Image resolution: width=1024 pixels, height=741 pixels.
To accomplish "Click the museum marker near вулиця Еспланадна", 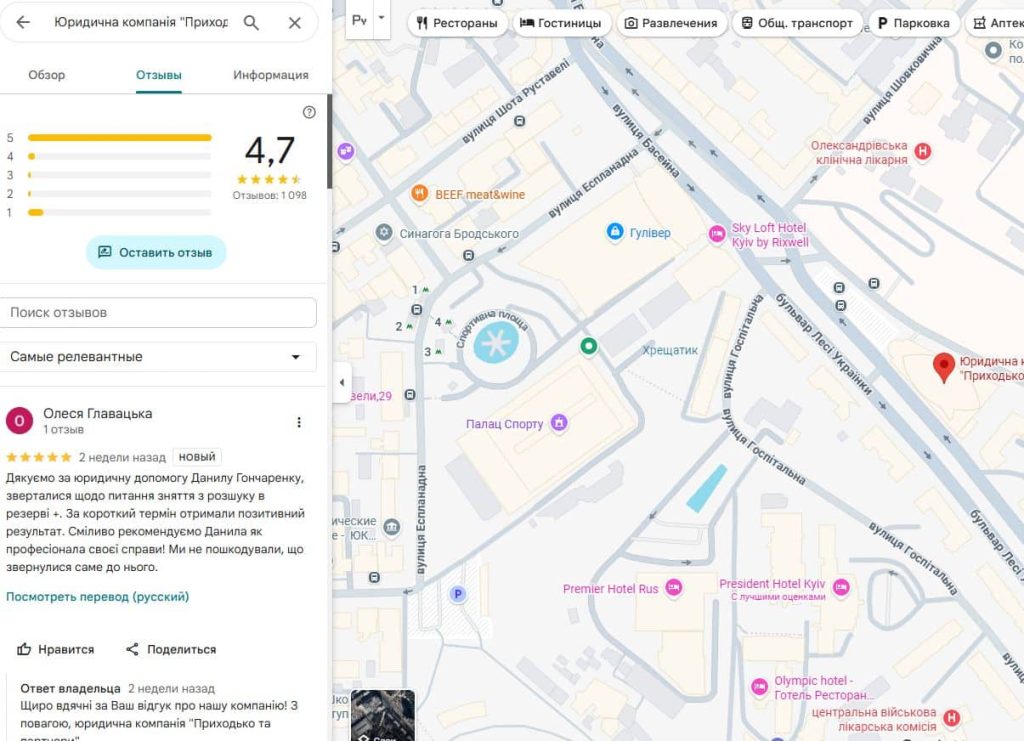I will tap(392, 527).
